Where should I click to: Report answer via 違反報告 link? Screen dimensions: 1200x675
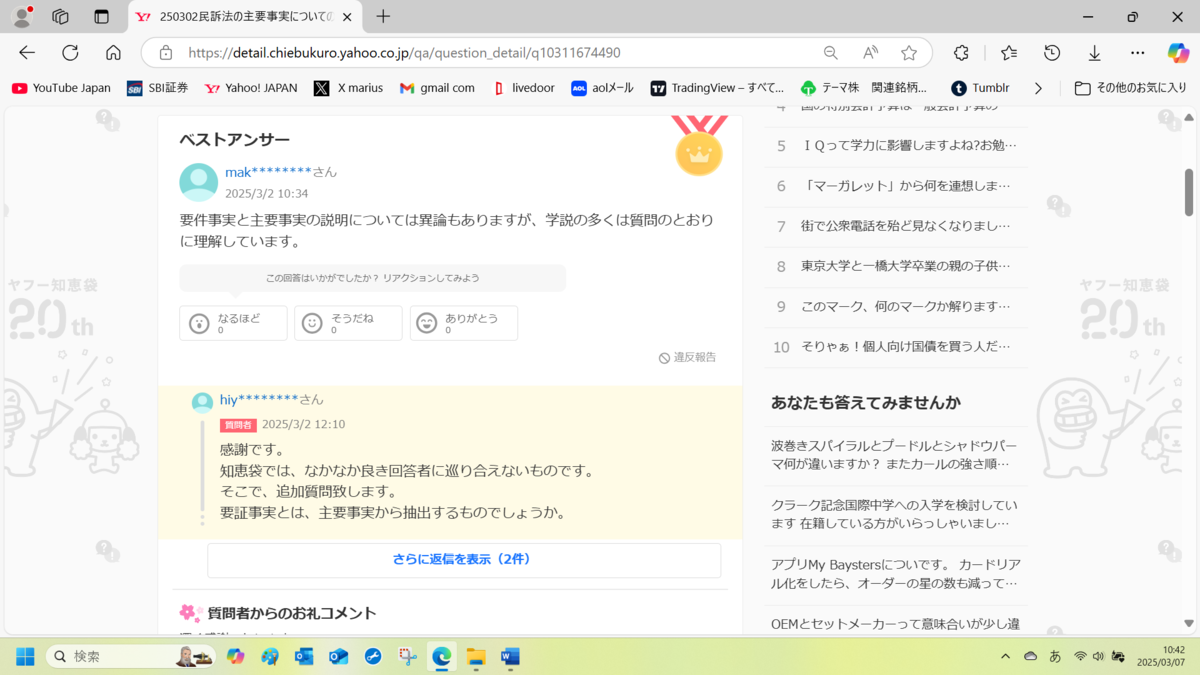coord(687,357)
